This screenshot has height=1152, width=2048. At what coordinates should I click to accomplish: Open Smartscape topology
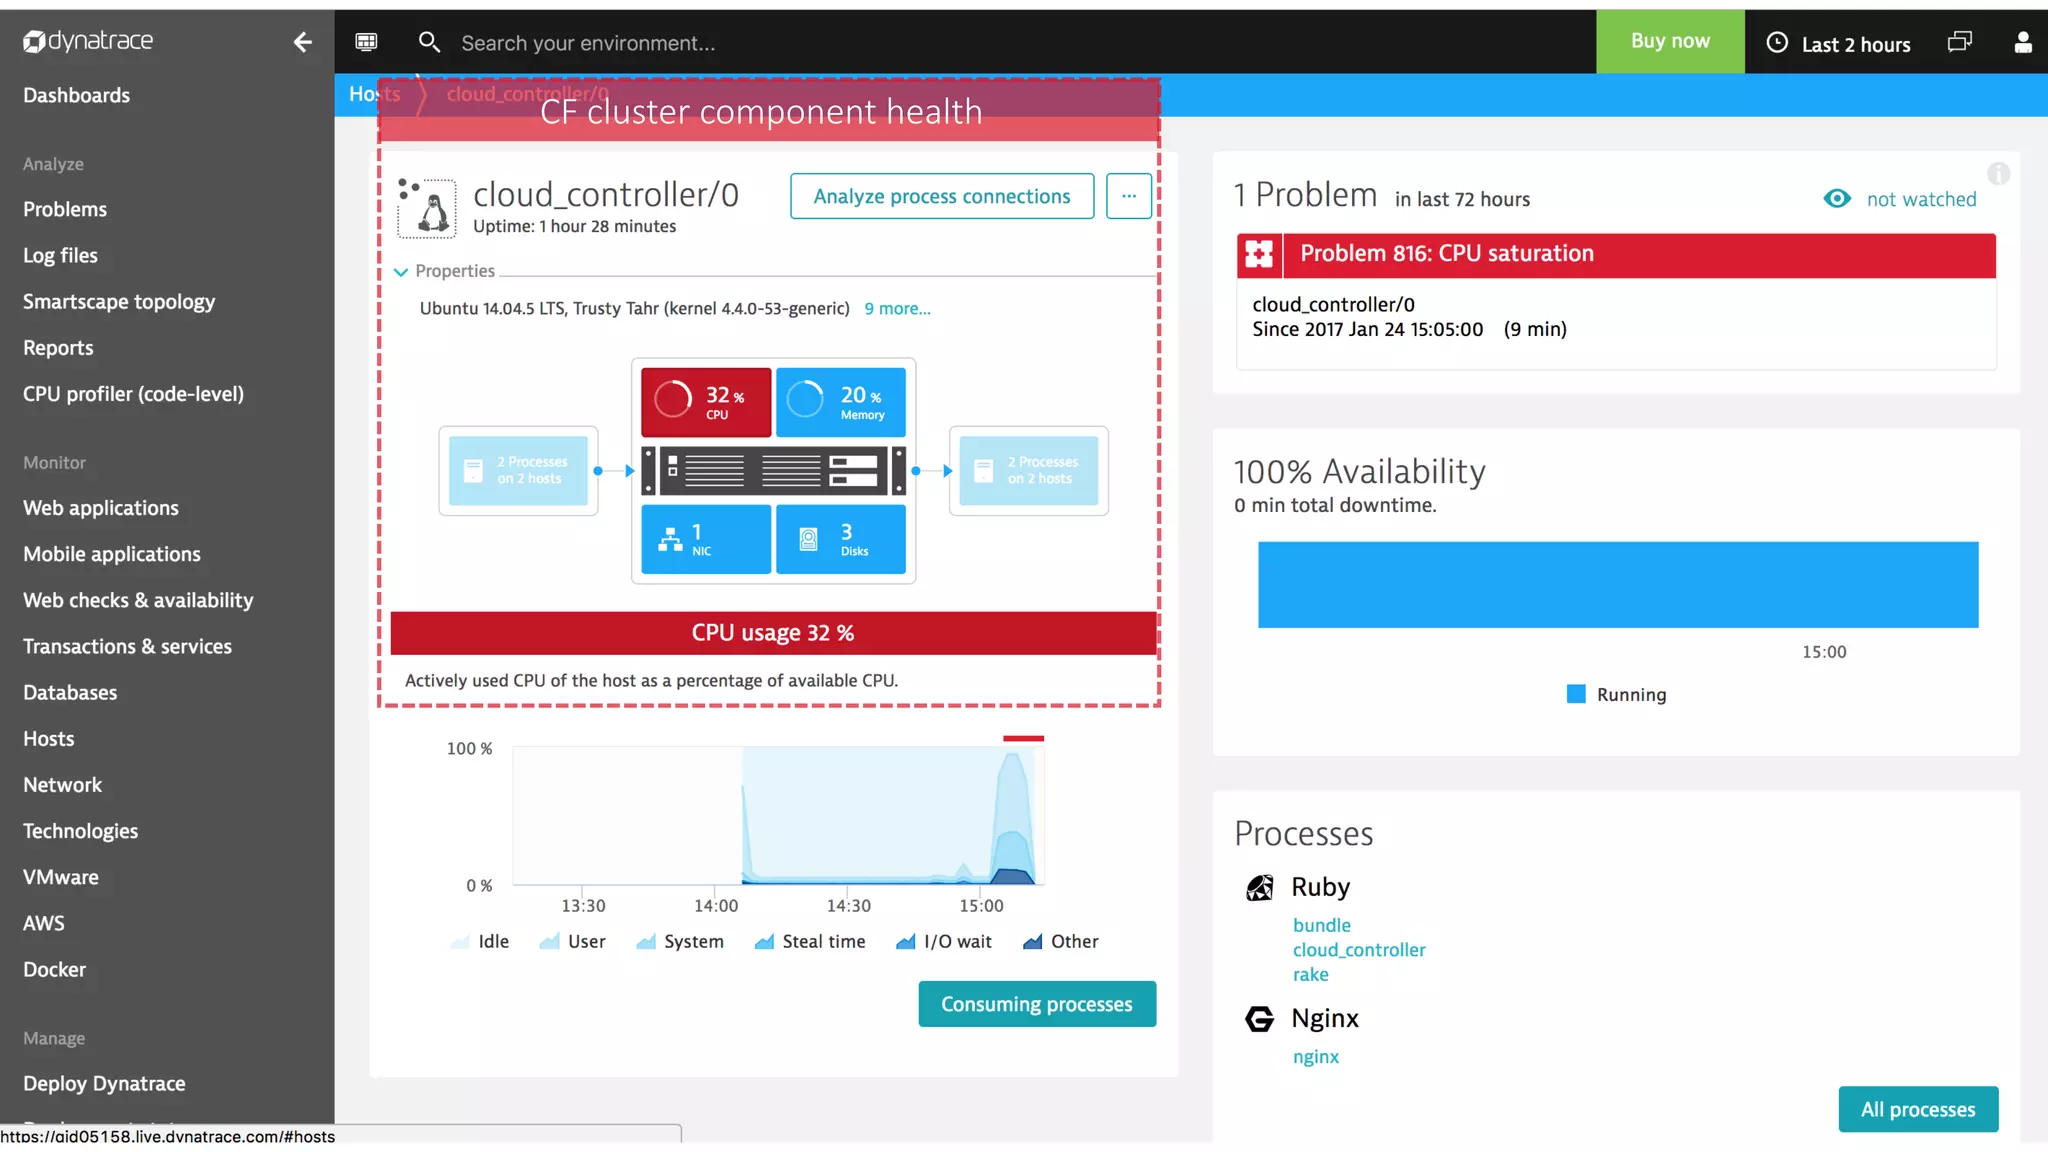coord(119,302)
